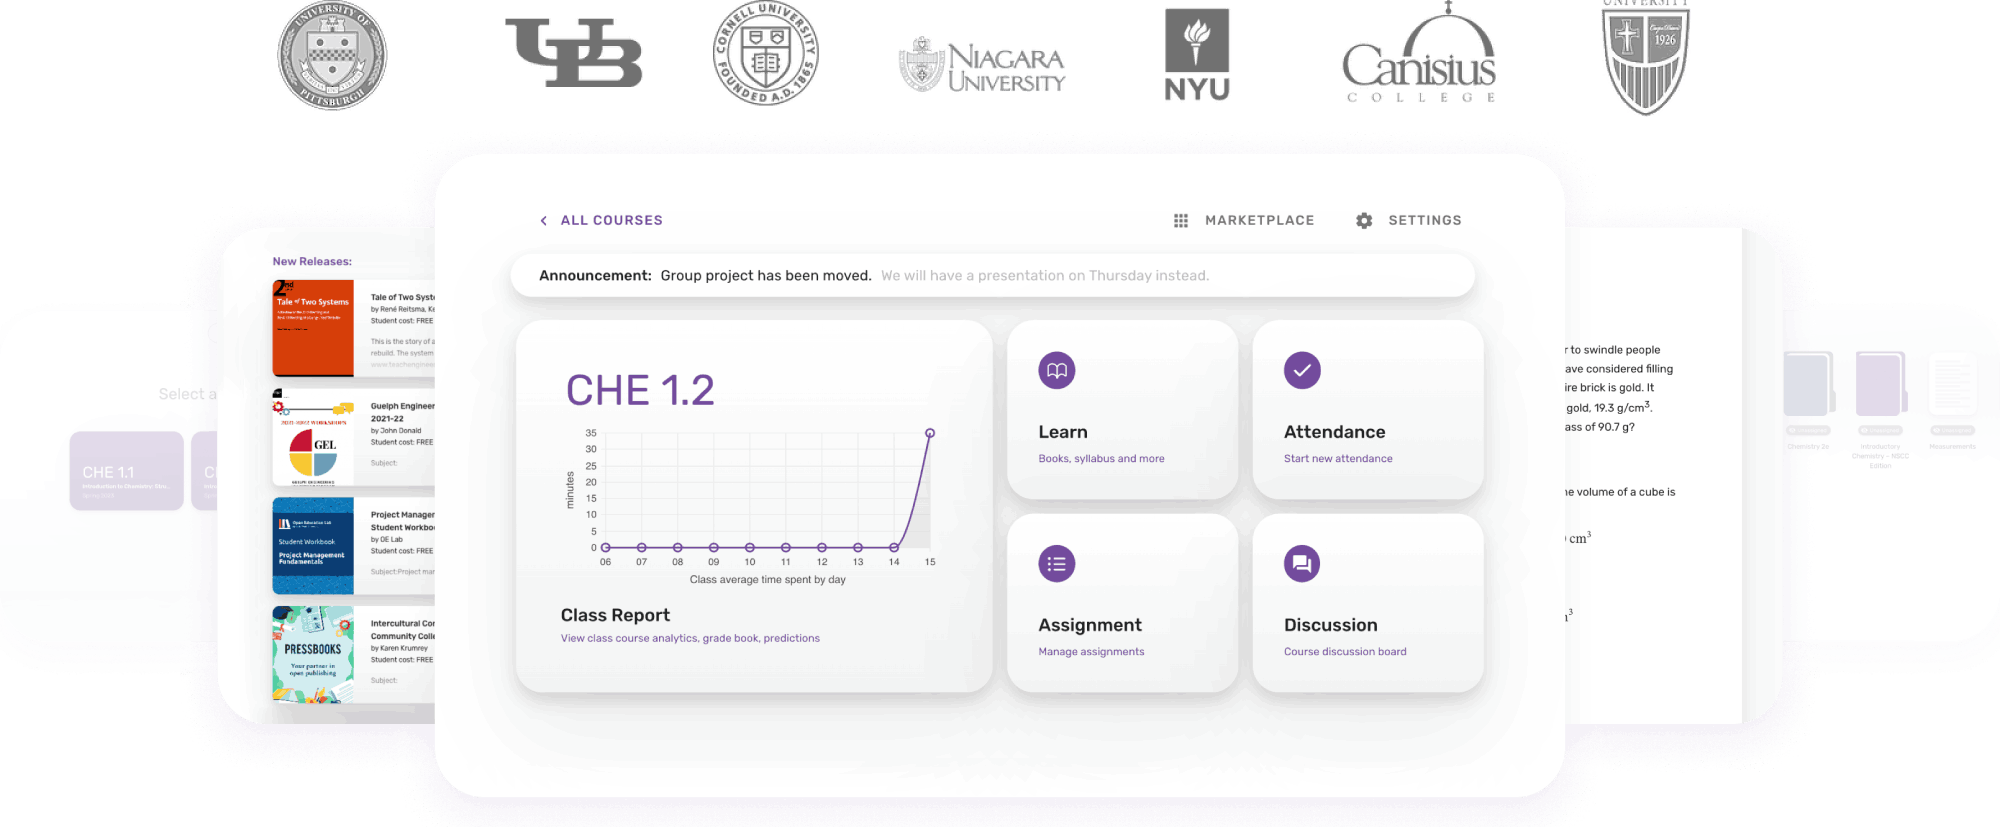The width and height of the screenshot is (2000, 827).
Task: Open the Class Report heading
Action: pos(615,616)
